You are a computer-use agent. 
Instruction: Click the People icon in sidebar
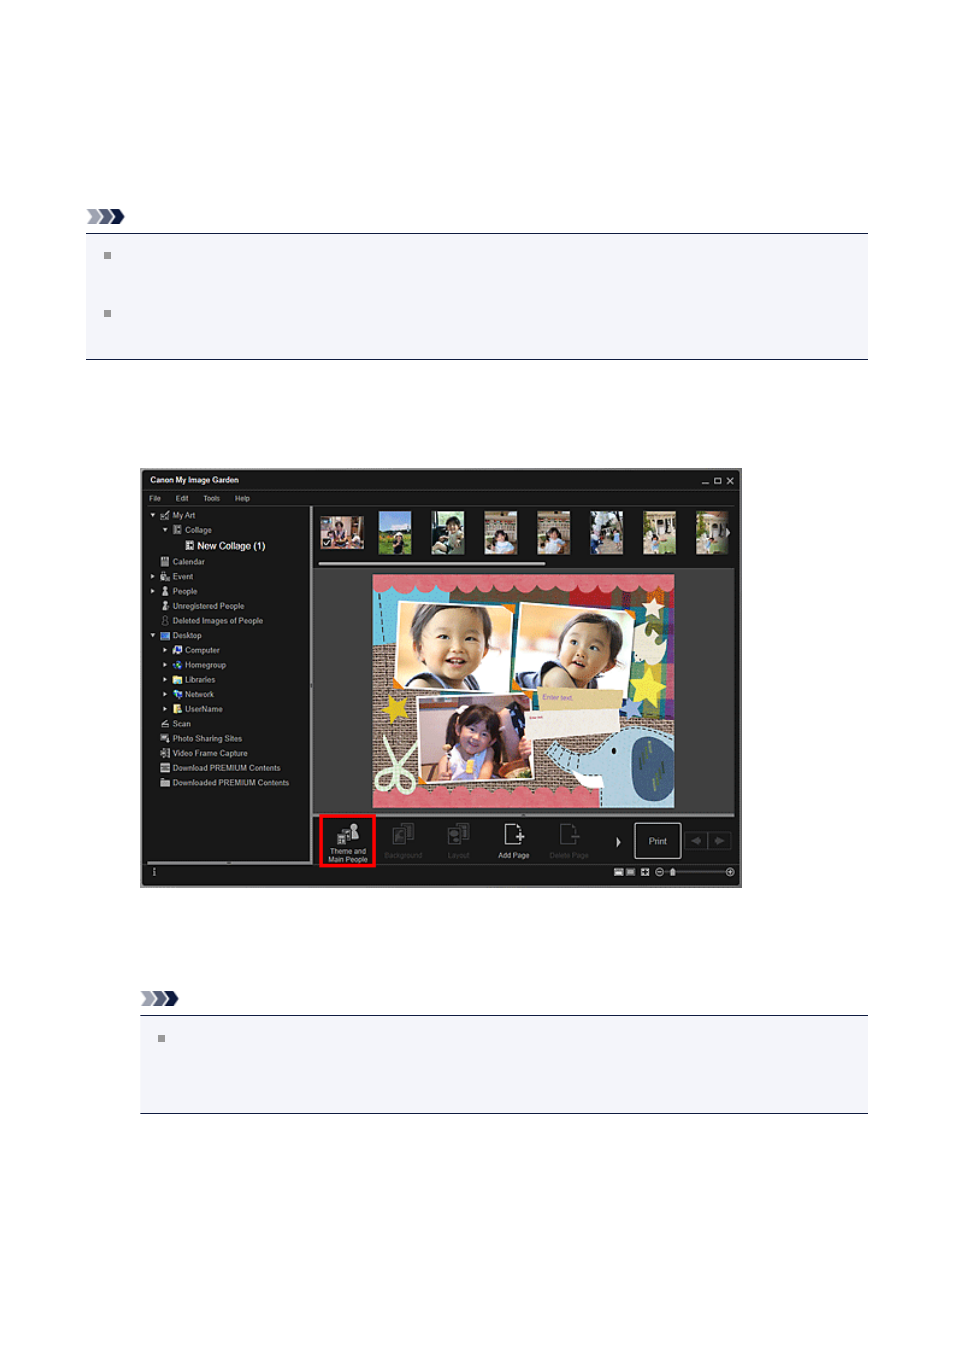165,591
